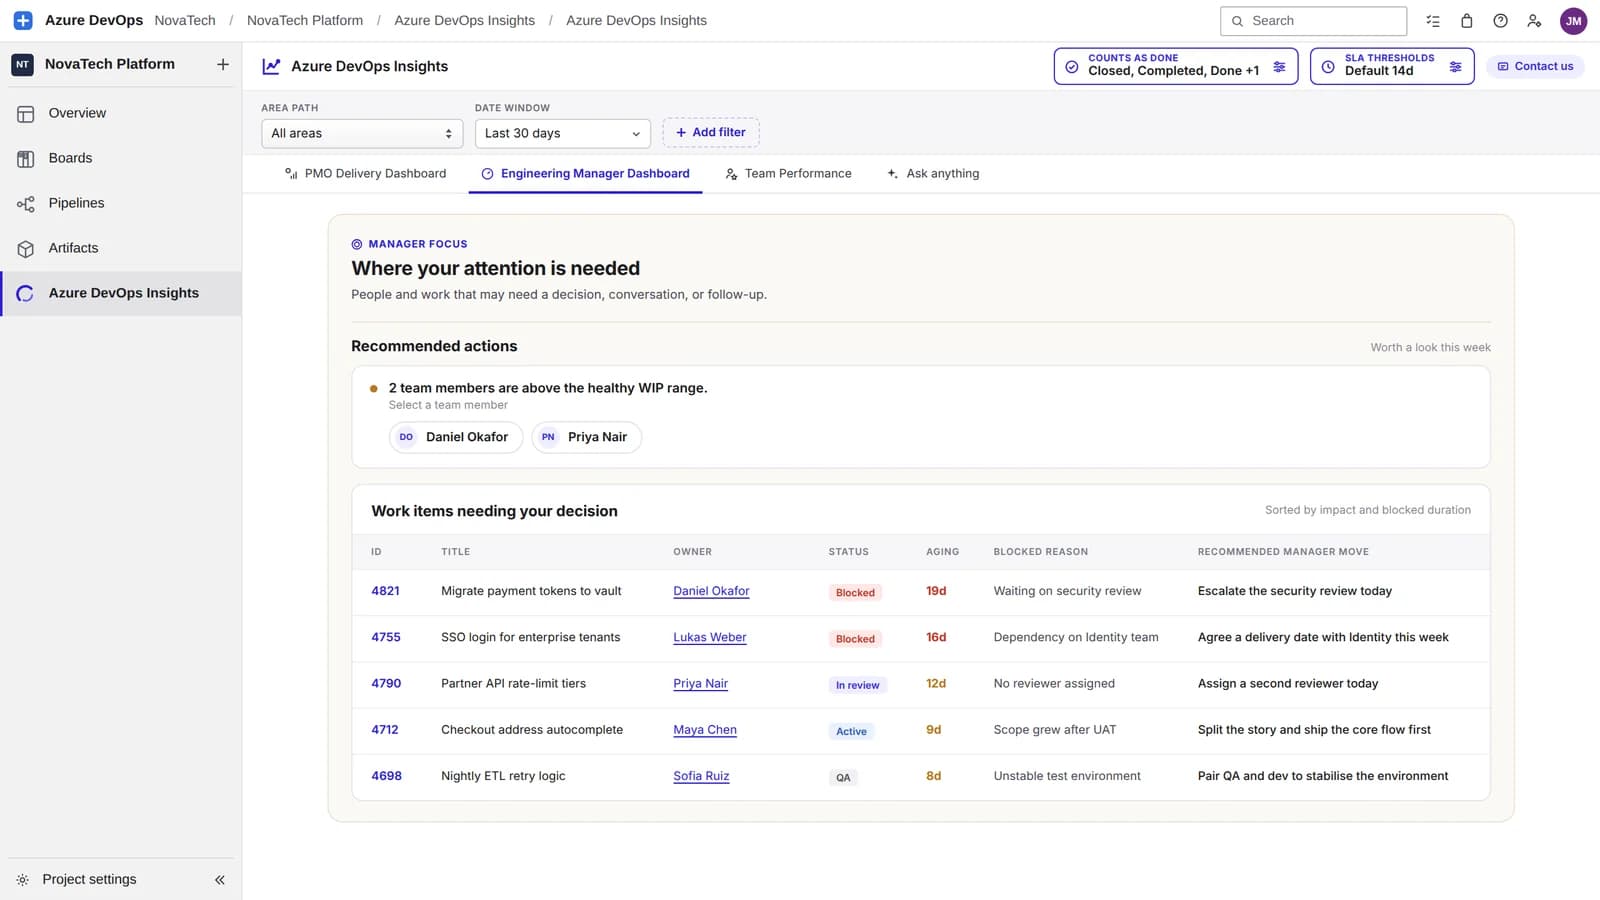Screen dimensions: 1600x900
Task: Click the Search input field
Action: (x=1313, y=21)
